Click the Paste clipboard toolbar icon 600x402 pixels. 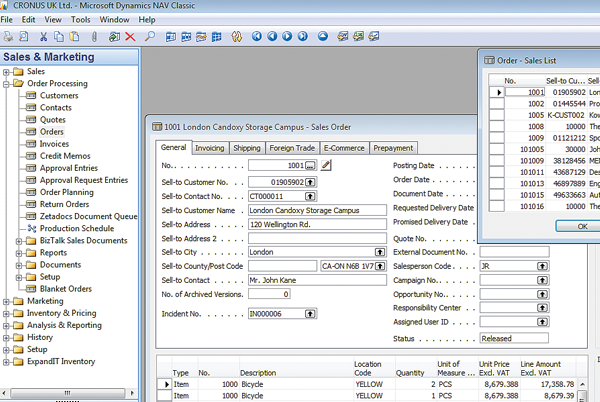point(74,37)
